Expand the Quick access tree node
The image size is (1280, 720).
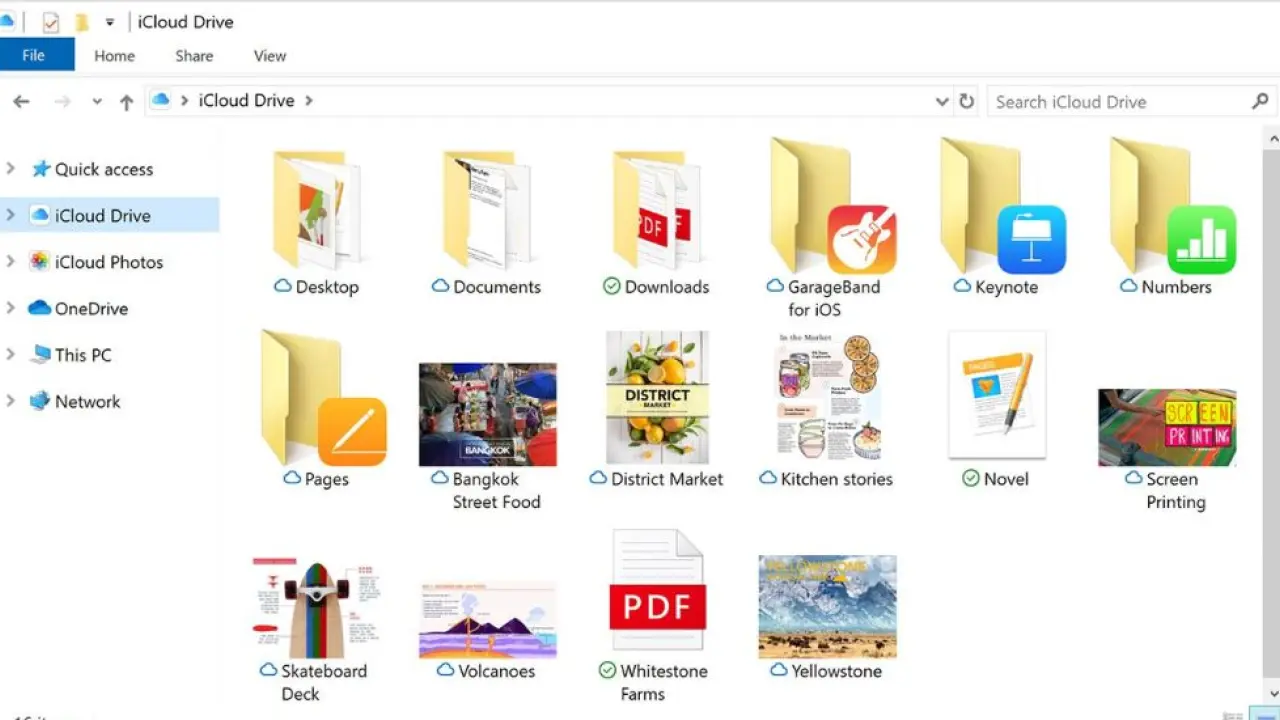click(11, 169)
